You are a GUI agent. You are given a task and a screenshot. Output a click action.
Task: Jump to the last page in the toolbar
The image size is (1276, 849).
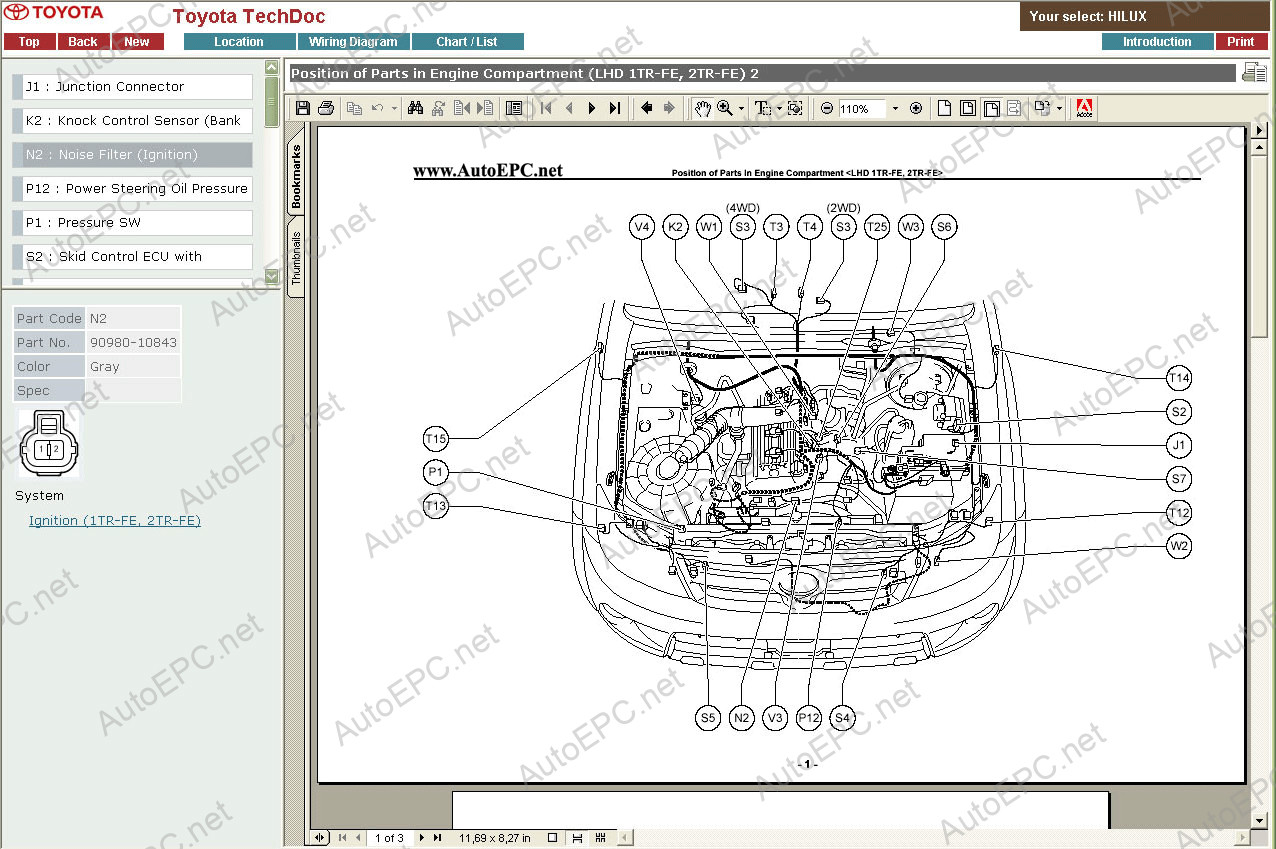[615, 108]
